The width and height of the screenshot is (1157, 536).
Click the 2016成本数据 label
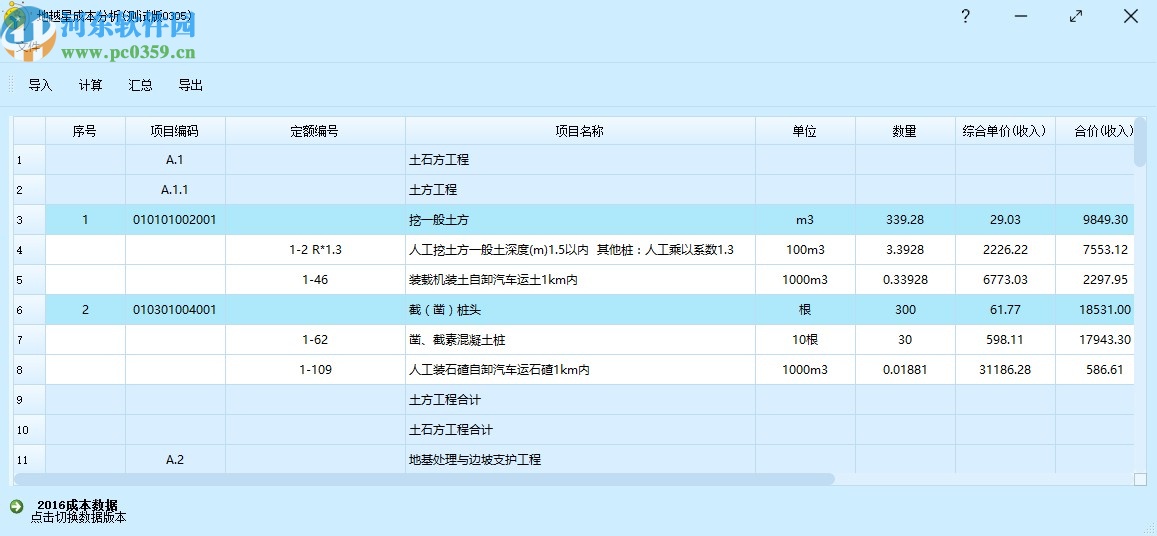[x=77, y=506]
